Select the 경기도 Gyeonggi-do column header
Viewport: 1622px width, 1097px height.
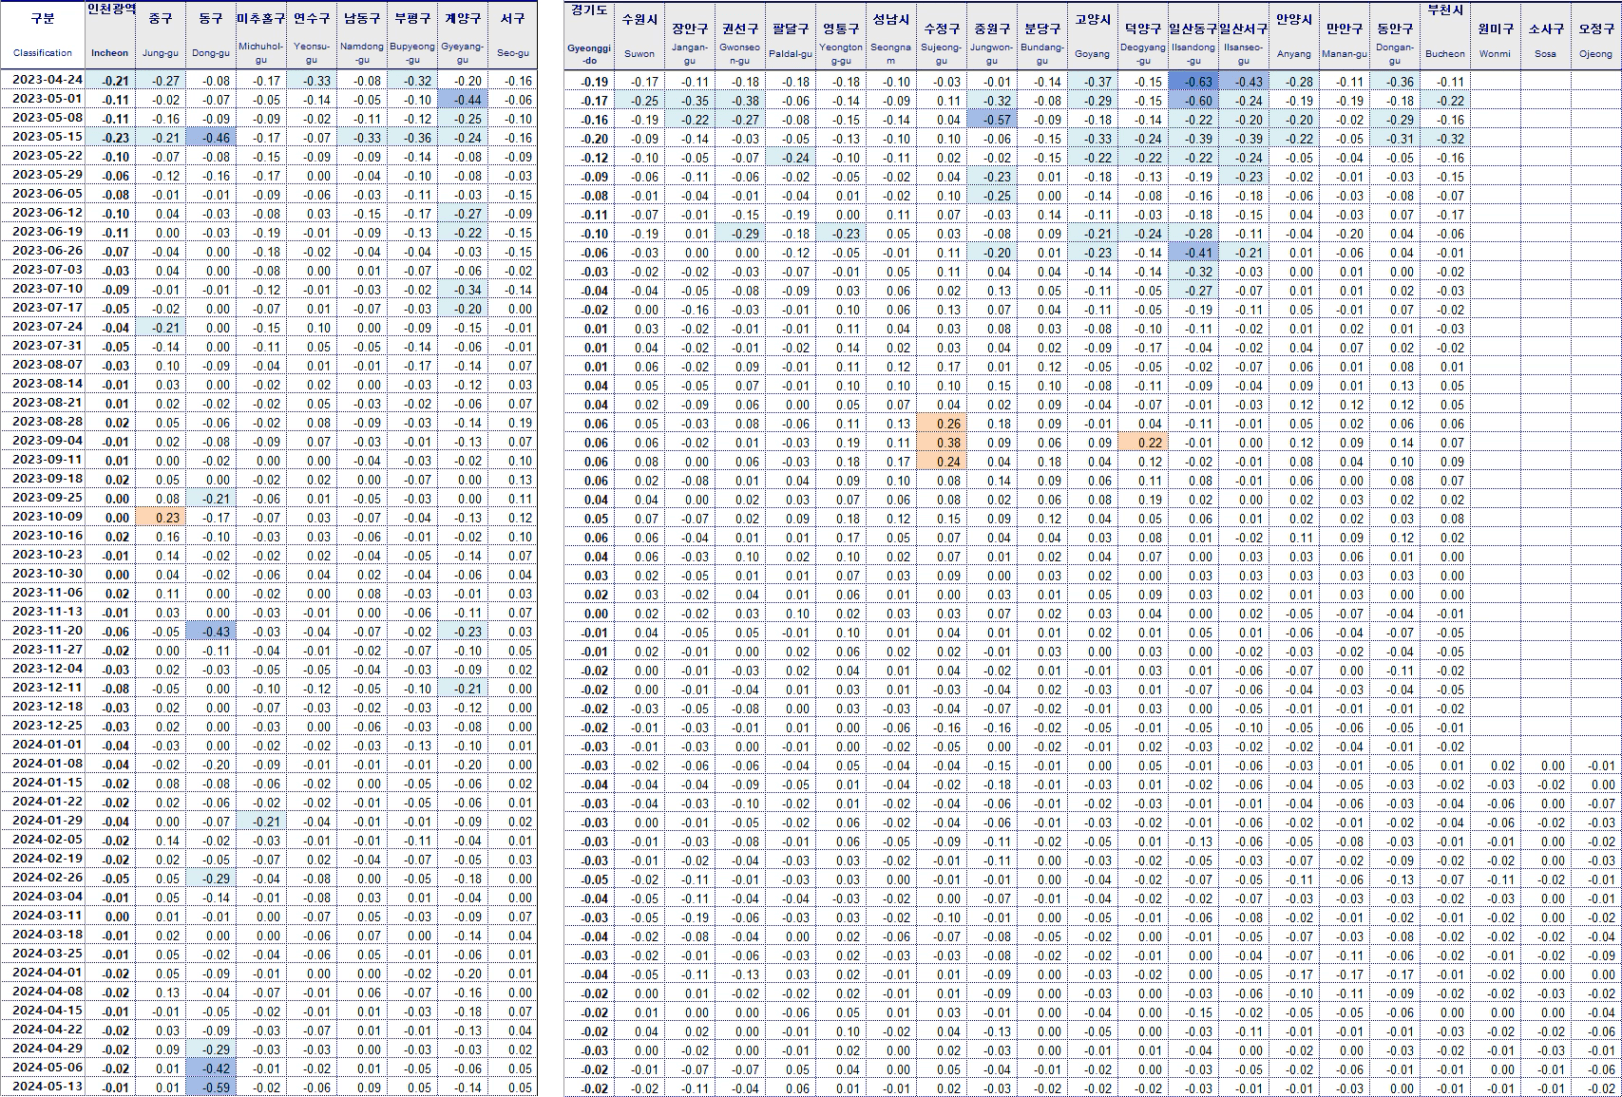pyautogui.click(x=589, y=35)
